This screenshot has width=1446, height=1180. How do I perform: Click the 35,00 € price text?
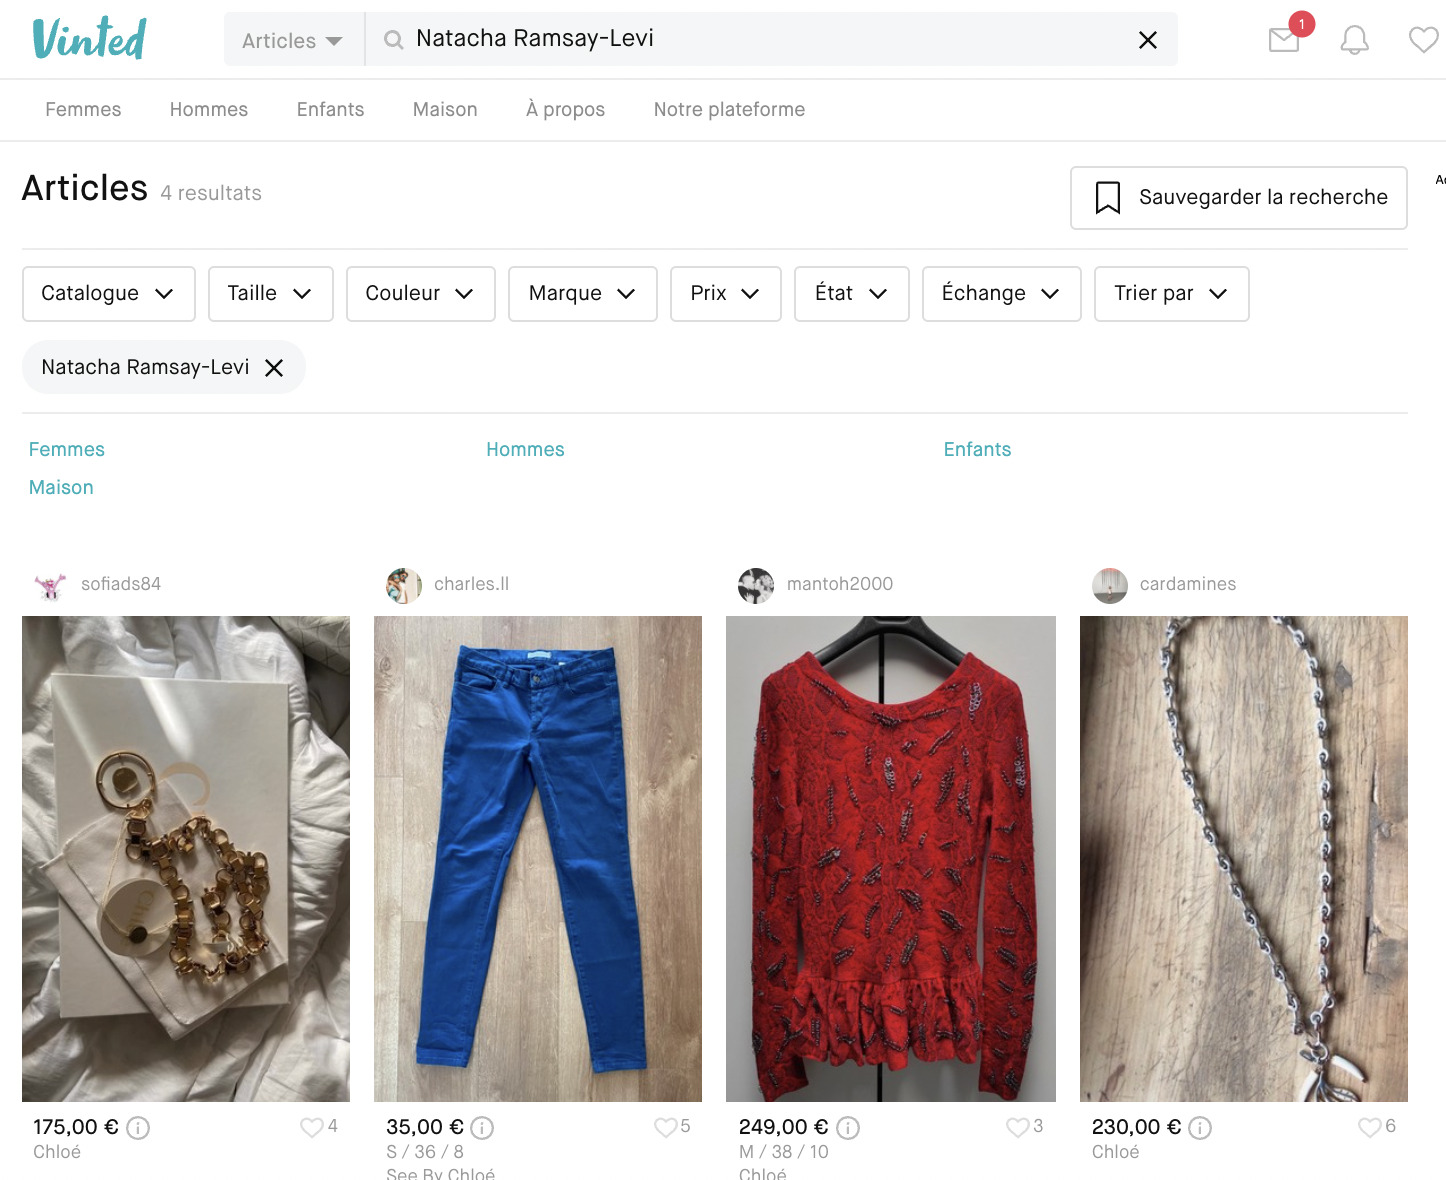pos(425,1127)
